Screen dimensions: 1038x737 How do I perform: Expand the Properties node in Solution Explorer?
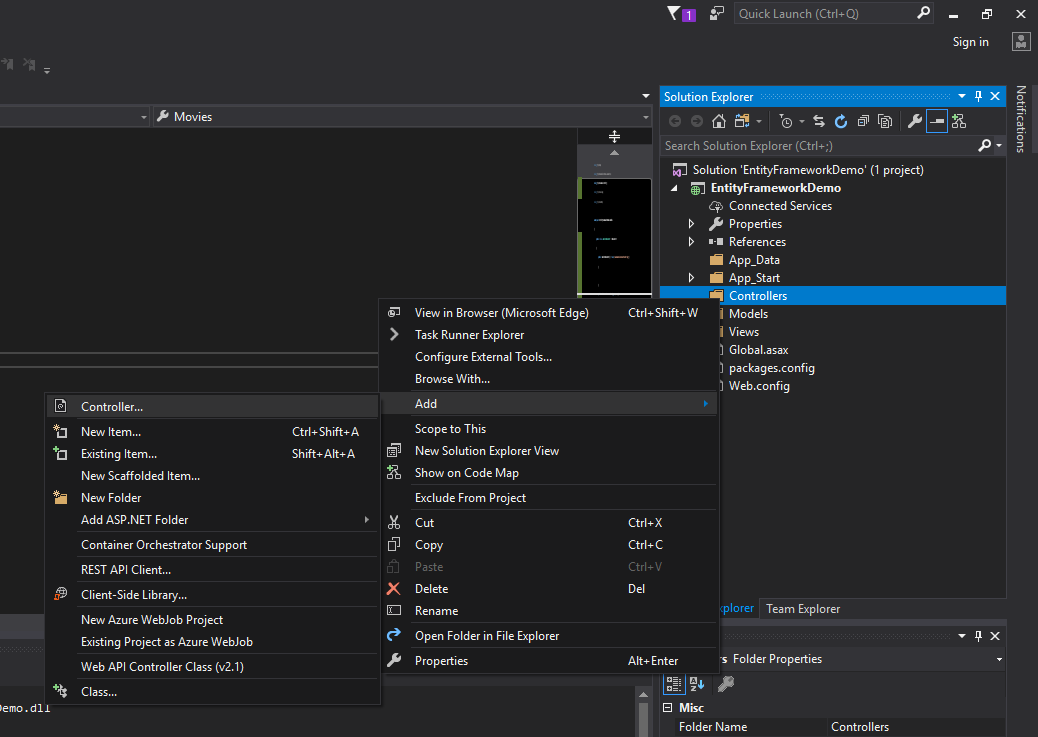pos(691,224)
